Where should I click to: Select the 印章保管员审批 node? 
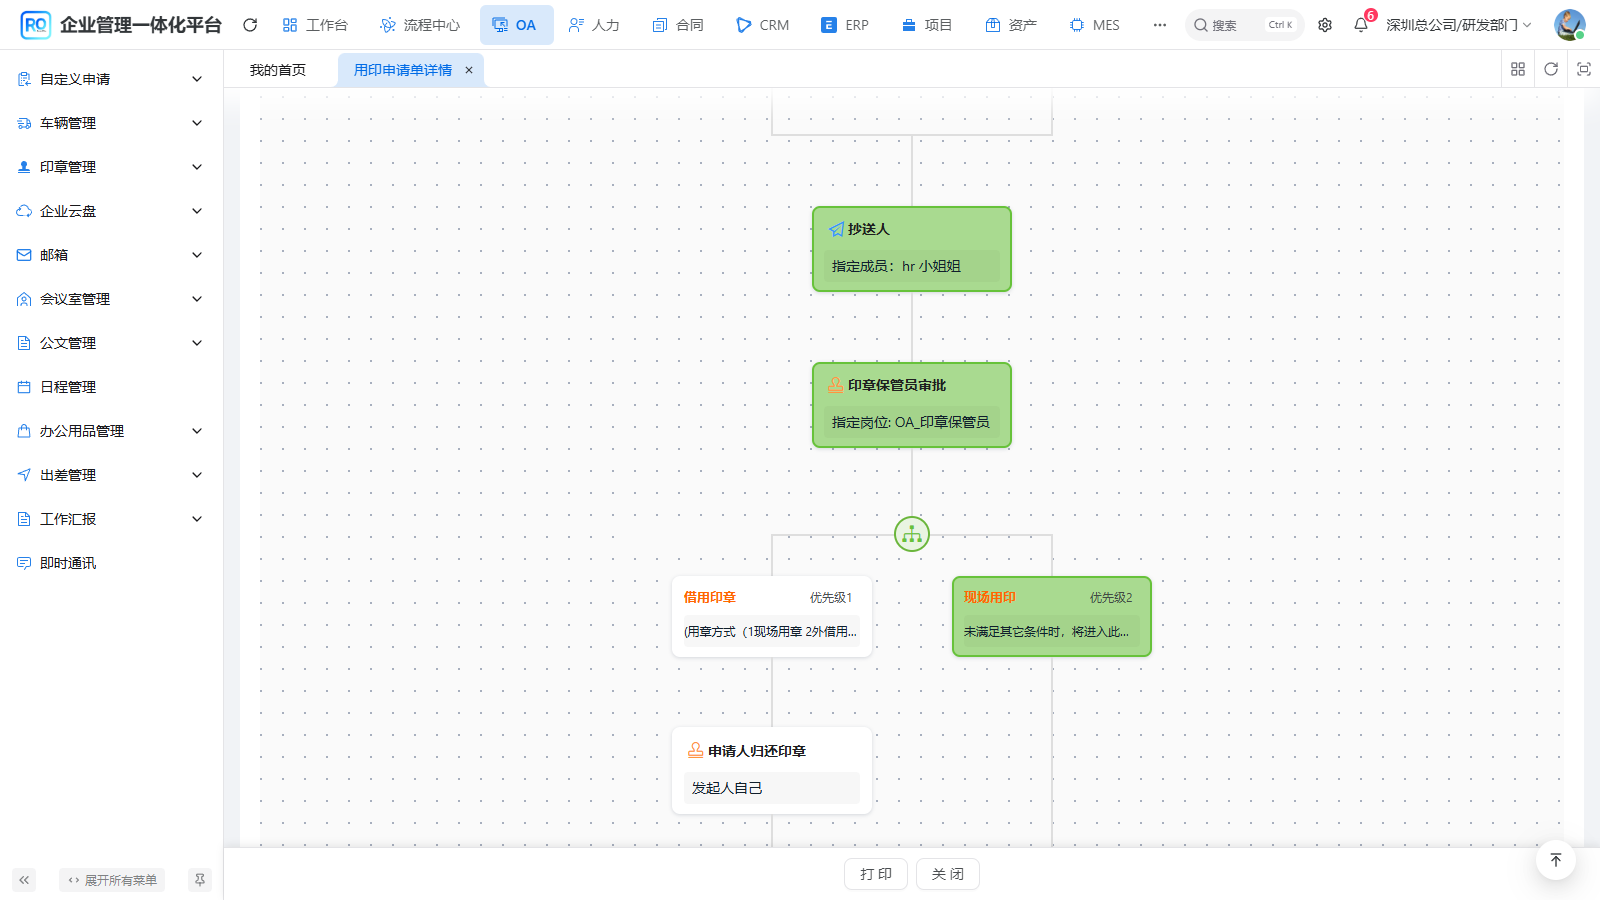[x=912, y=405]
